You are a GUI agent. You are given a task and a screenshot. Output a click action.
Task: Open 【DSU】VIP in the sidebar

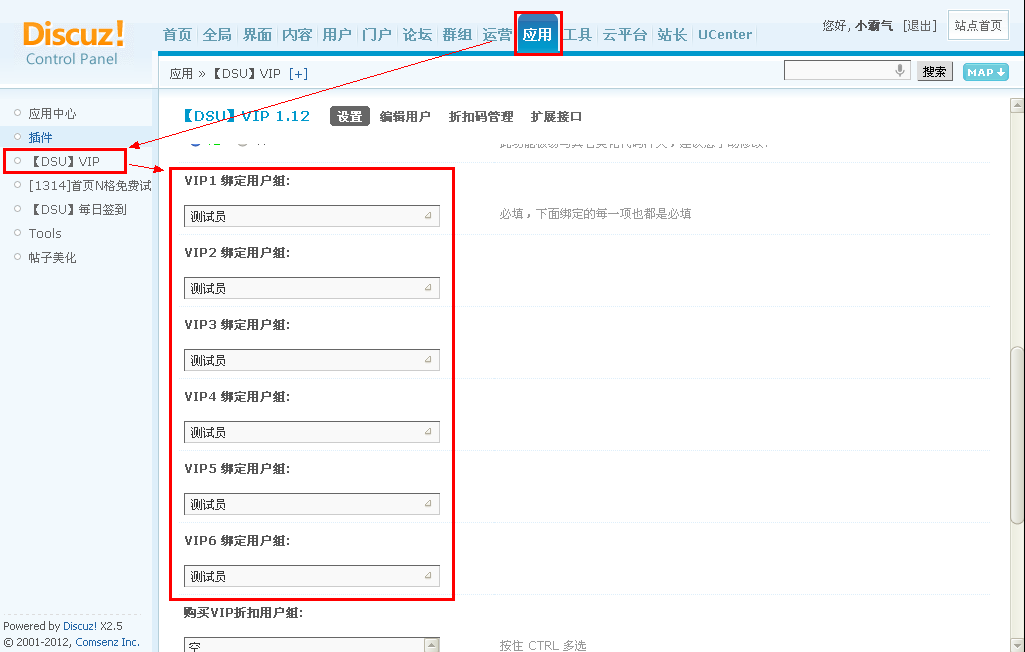[64, 162]
